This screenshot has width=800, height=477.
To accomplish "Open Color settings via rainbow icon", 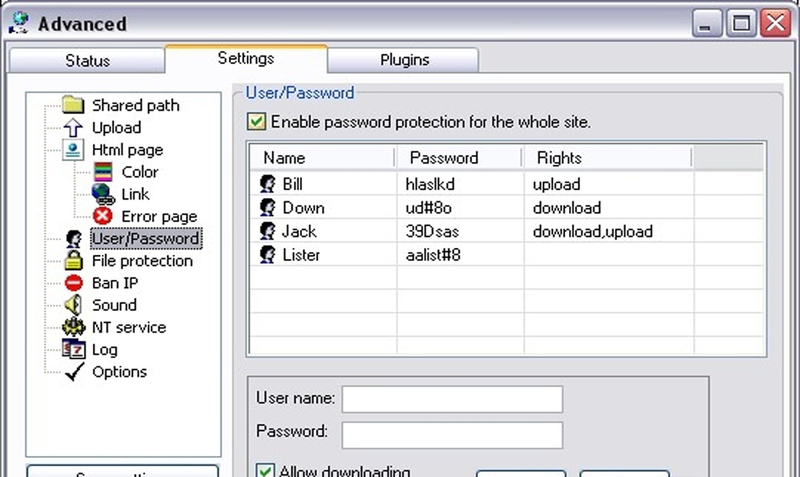I will pos(102,172).
